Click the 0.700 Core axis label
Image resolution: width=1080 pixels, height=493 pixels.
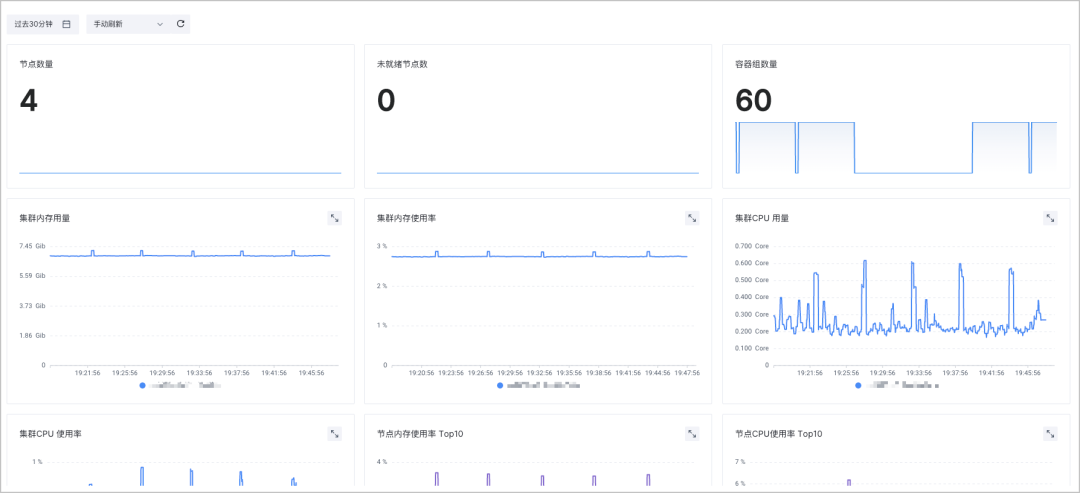(752, 246)
